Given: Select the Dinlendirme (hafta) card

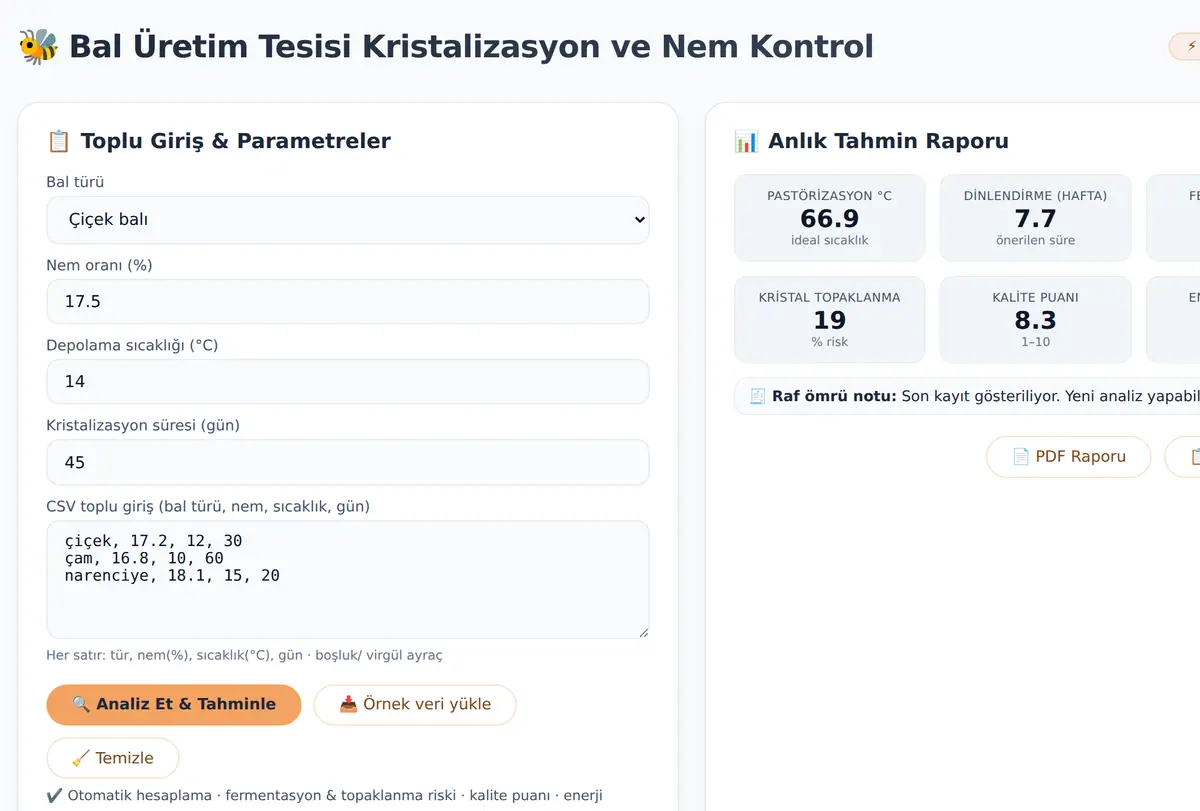Looking at the screenshot, I should pos(1035,218).
